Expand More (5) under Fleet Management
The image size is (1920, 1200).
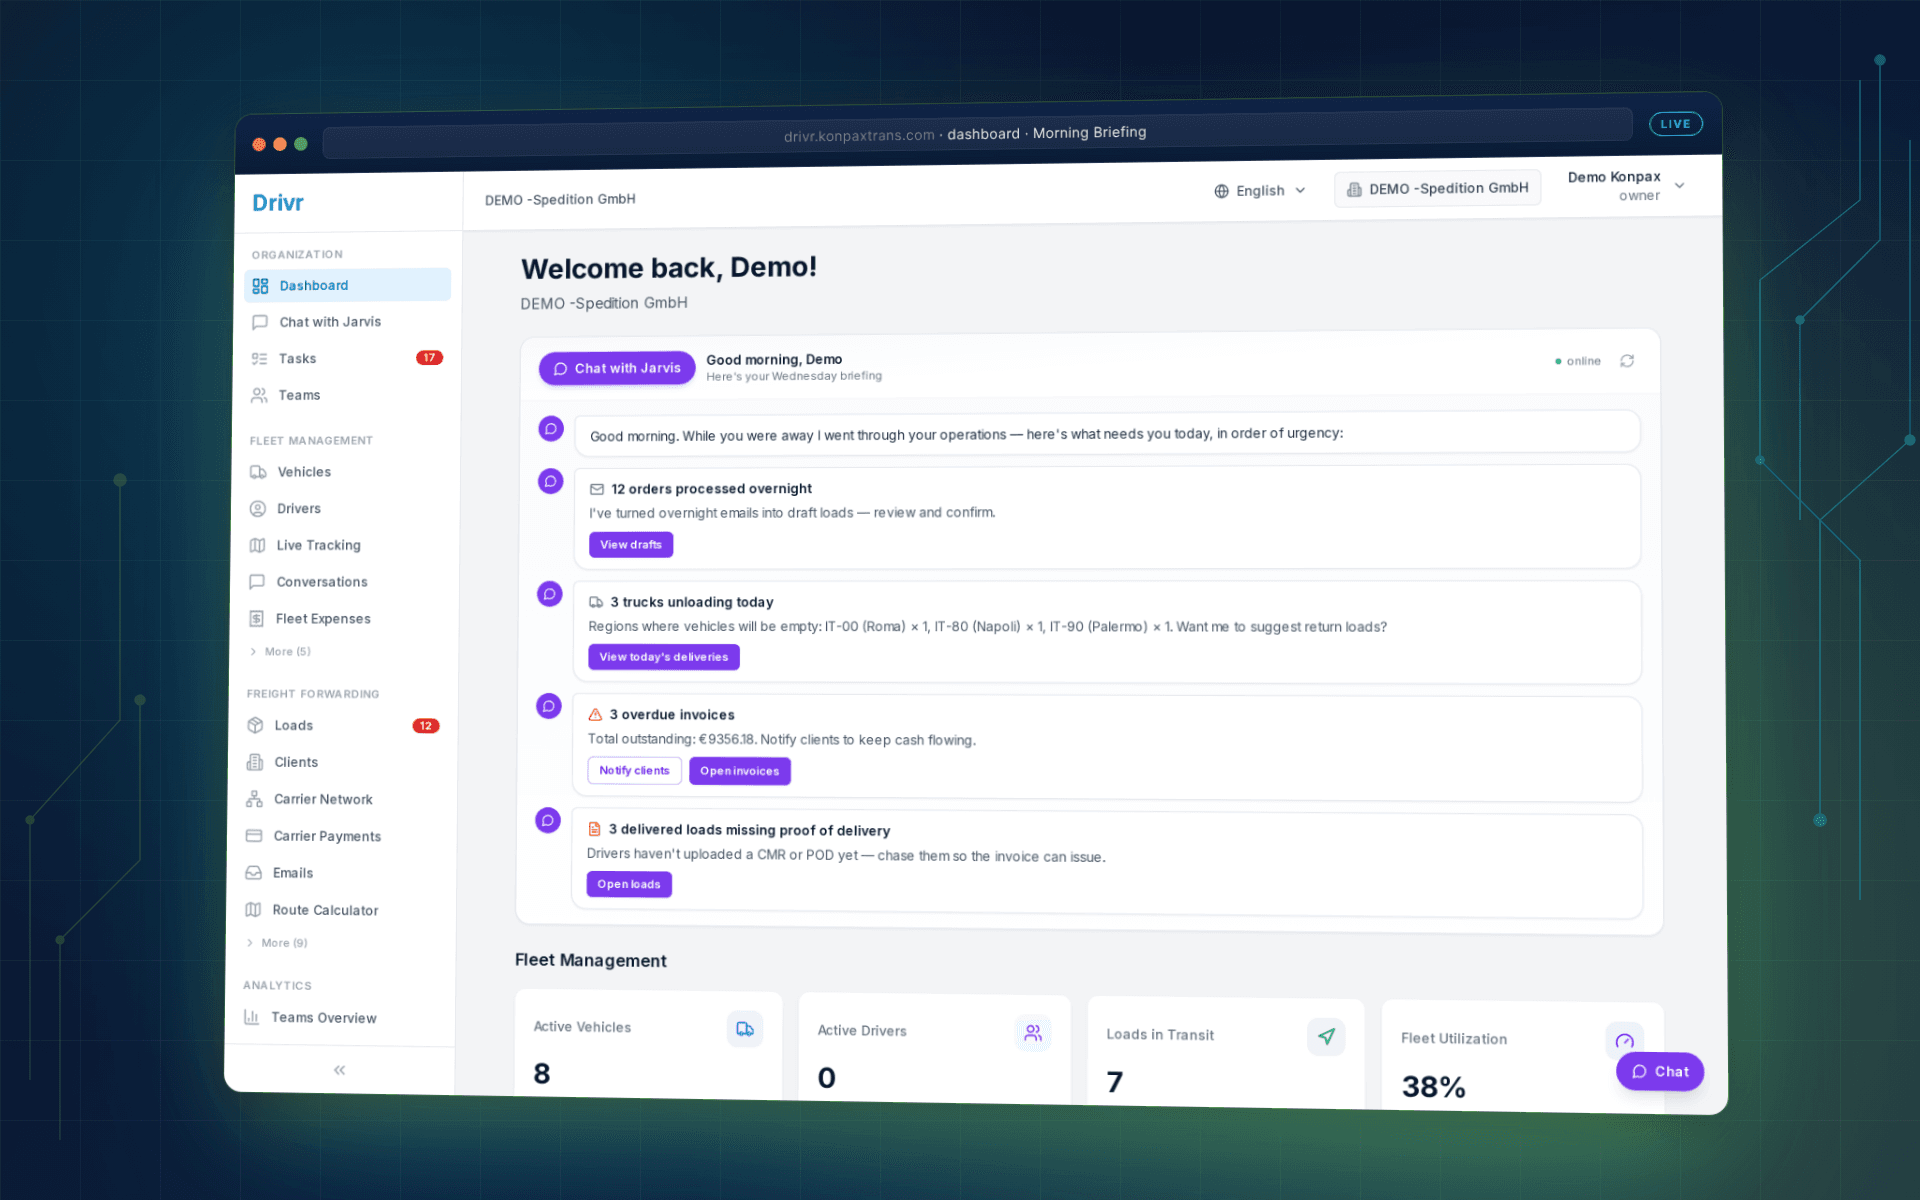click(x=280, y=651)
